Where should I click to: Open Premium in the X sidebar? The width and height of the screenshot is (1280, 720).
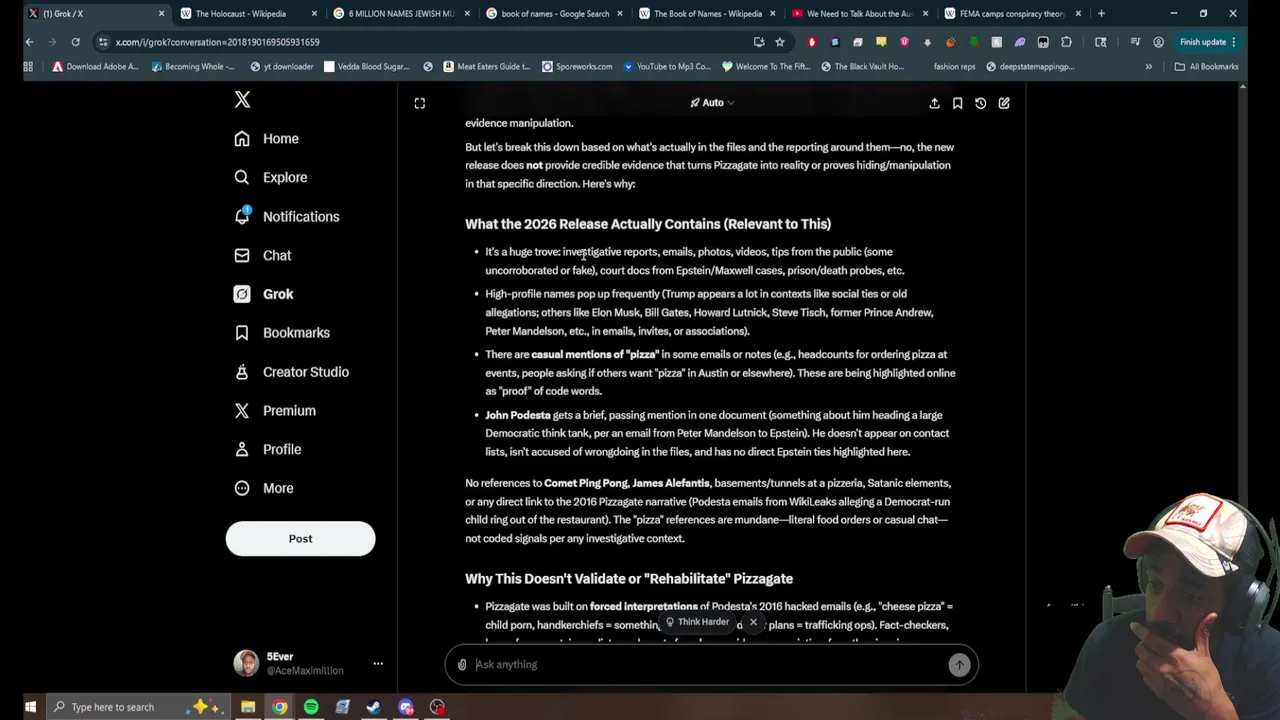pos(275,411)
